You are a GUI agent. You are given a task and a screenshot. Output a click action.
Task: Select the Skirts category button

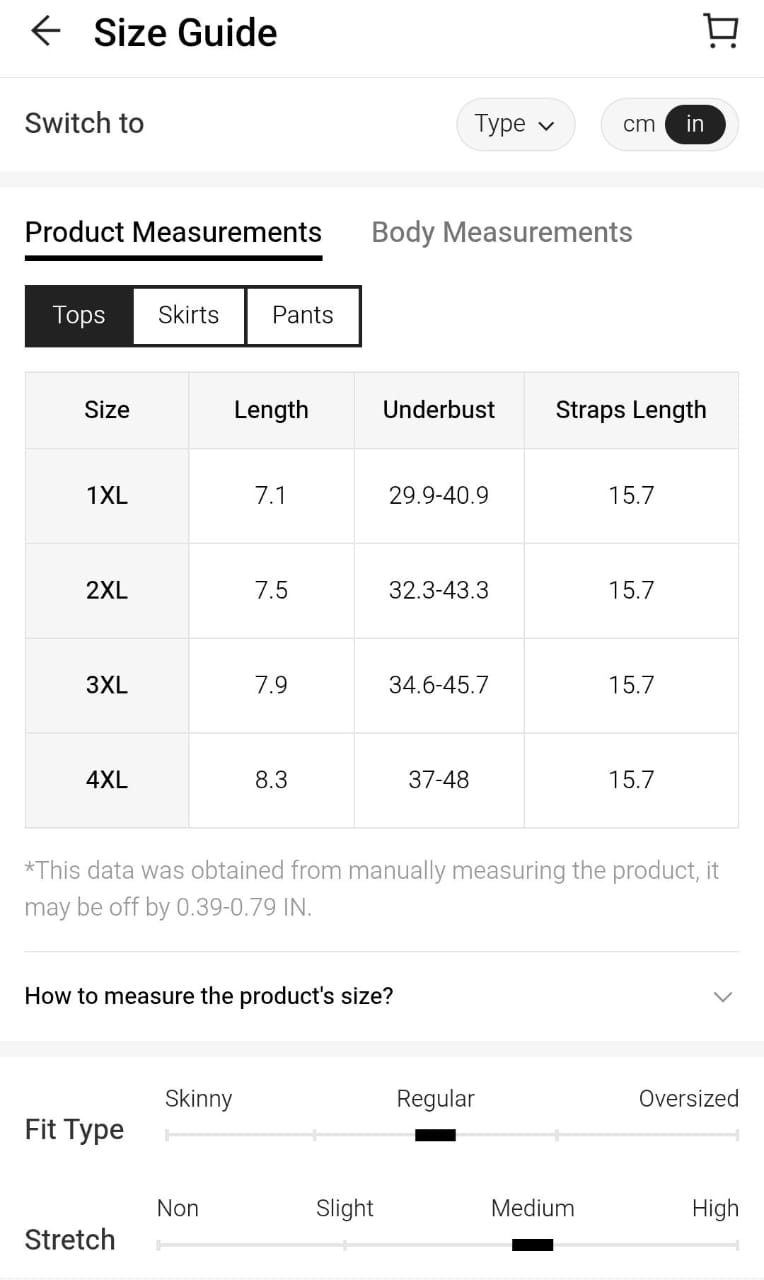click(188, 315)
